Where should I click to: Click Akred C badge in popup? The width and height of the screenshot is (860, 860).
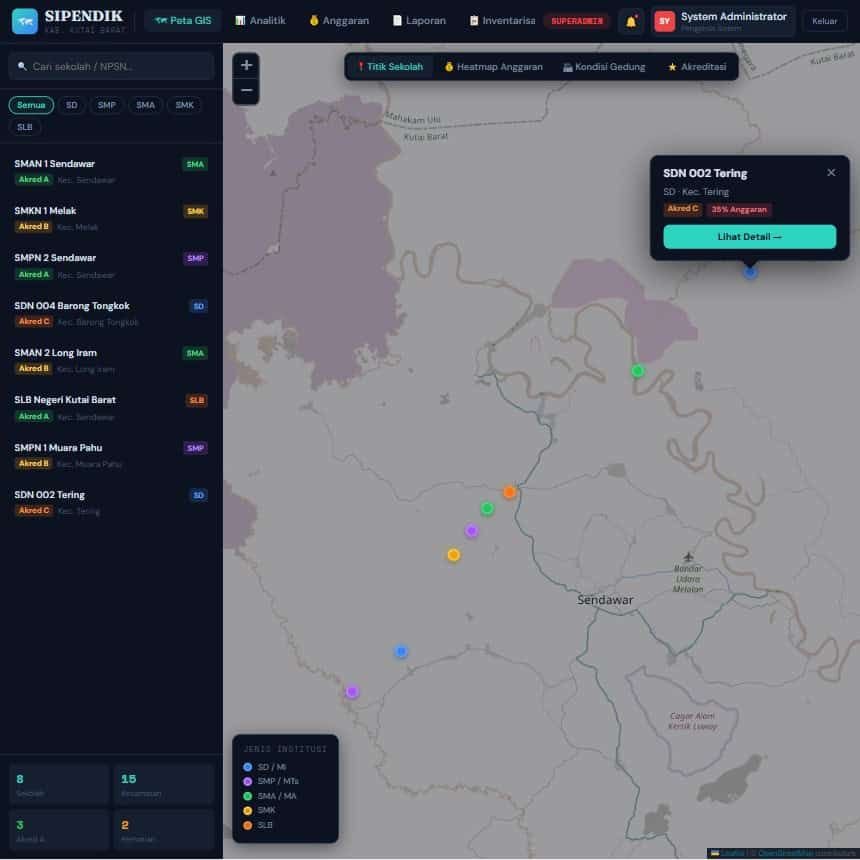point(682,209)
